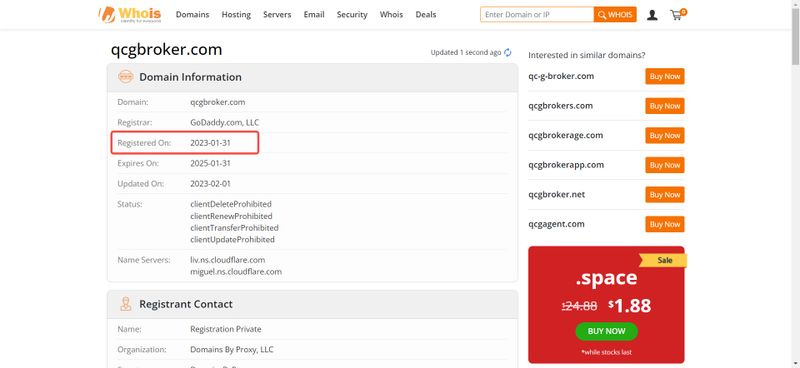Select the Registration Private name value
800x368 pixels.
coord(226,329)
